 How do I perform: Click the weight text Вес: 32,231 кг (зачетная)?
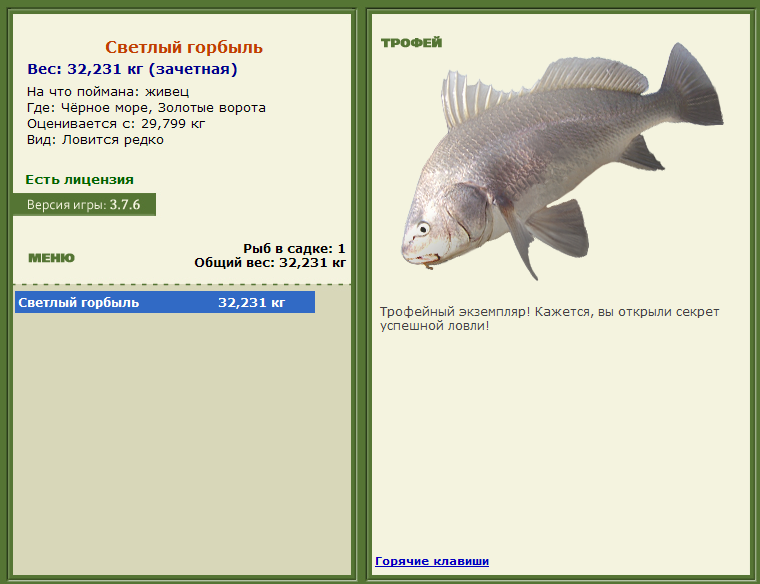click(132, 69)
